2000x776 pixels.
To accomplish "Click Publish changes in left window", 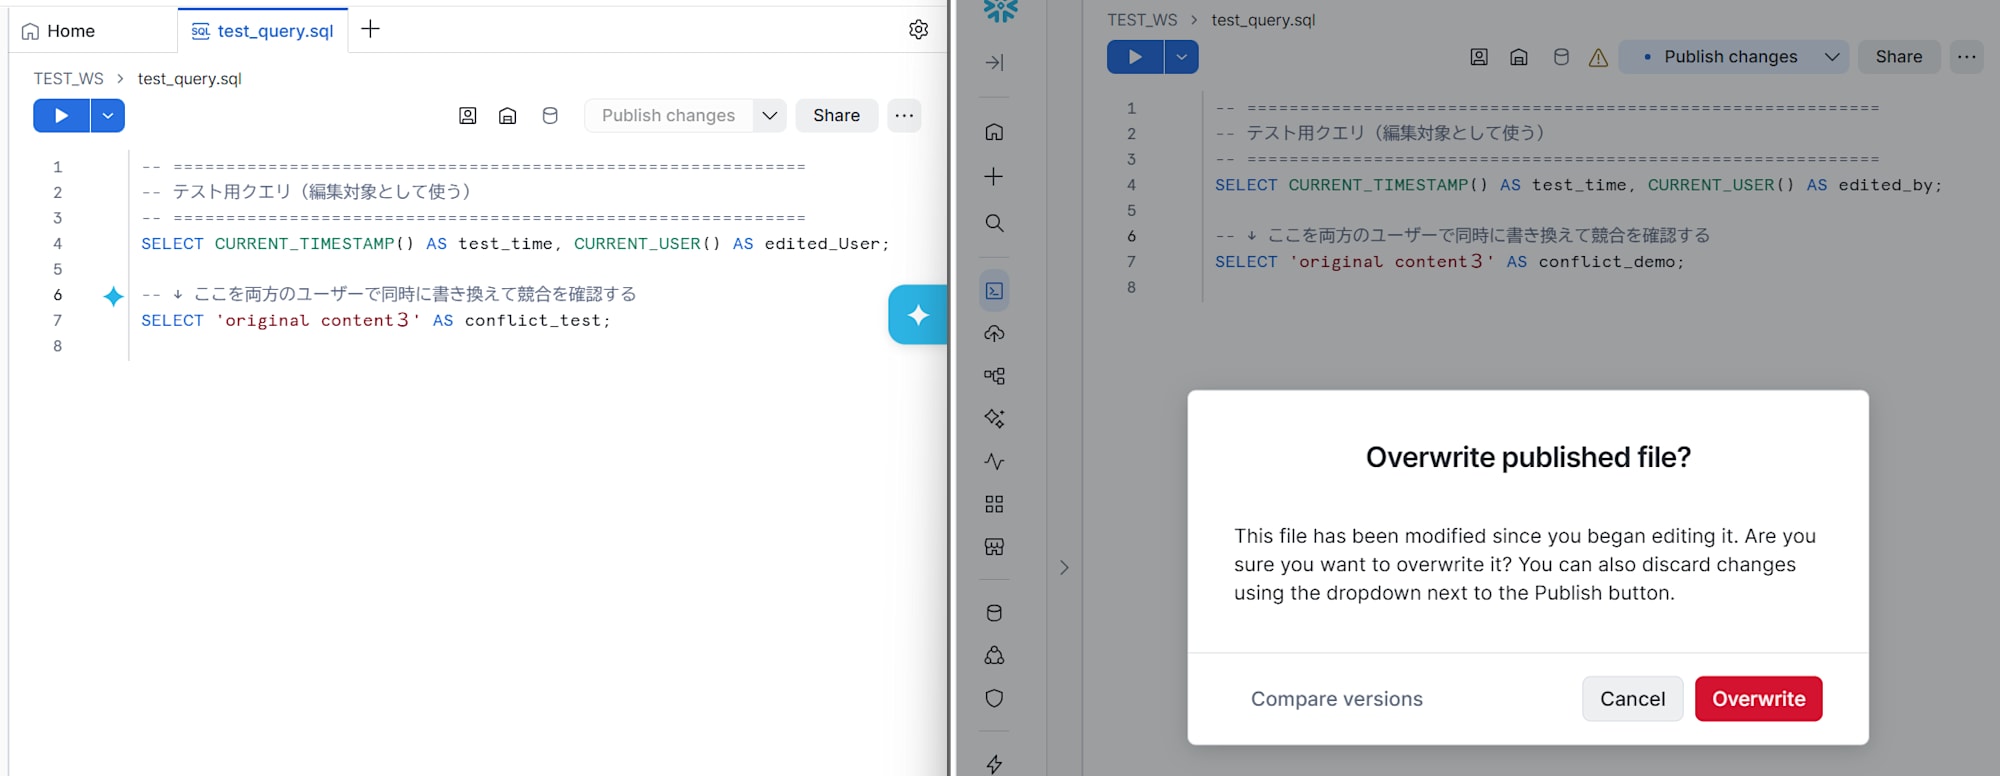I will (668, 116).
